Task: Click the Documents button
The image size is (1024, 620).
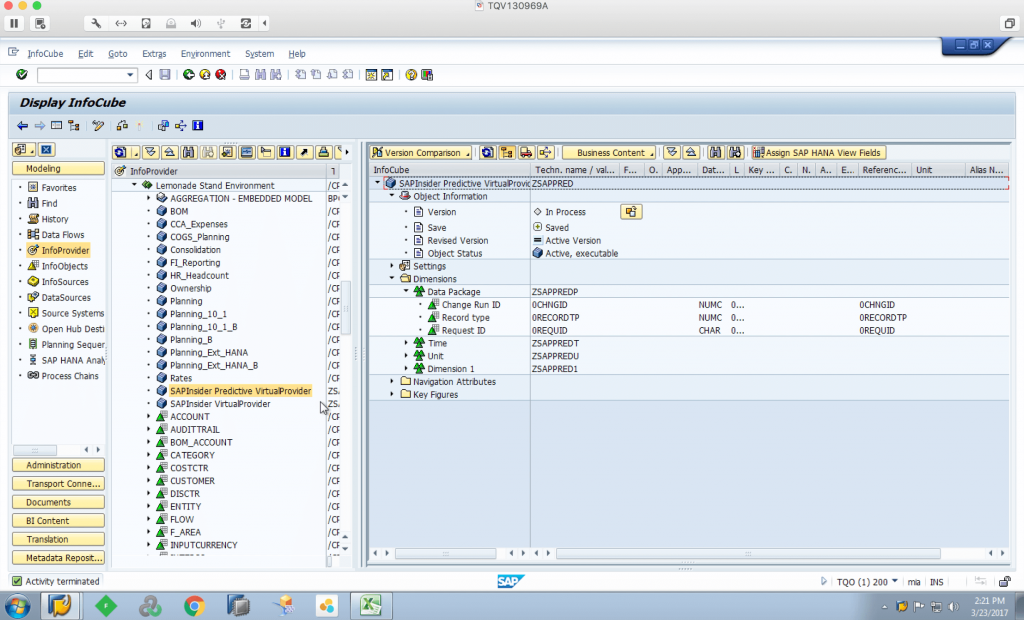Action: 58,502
